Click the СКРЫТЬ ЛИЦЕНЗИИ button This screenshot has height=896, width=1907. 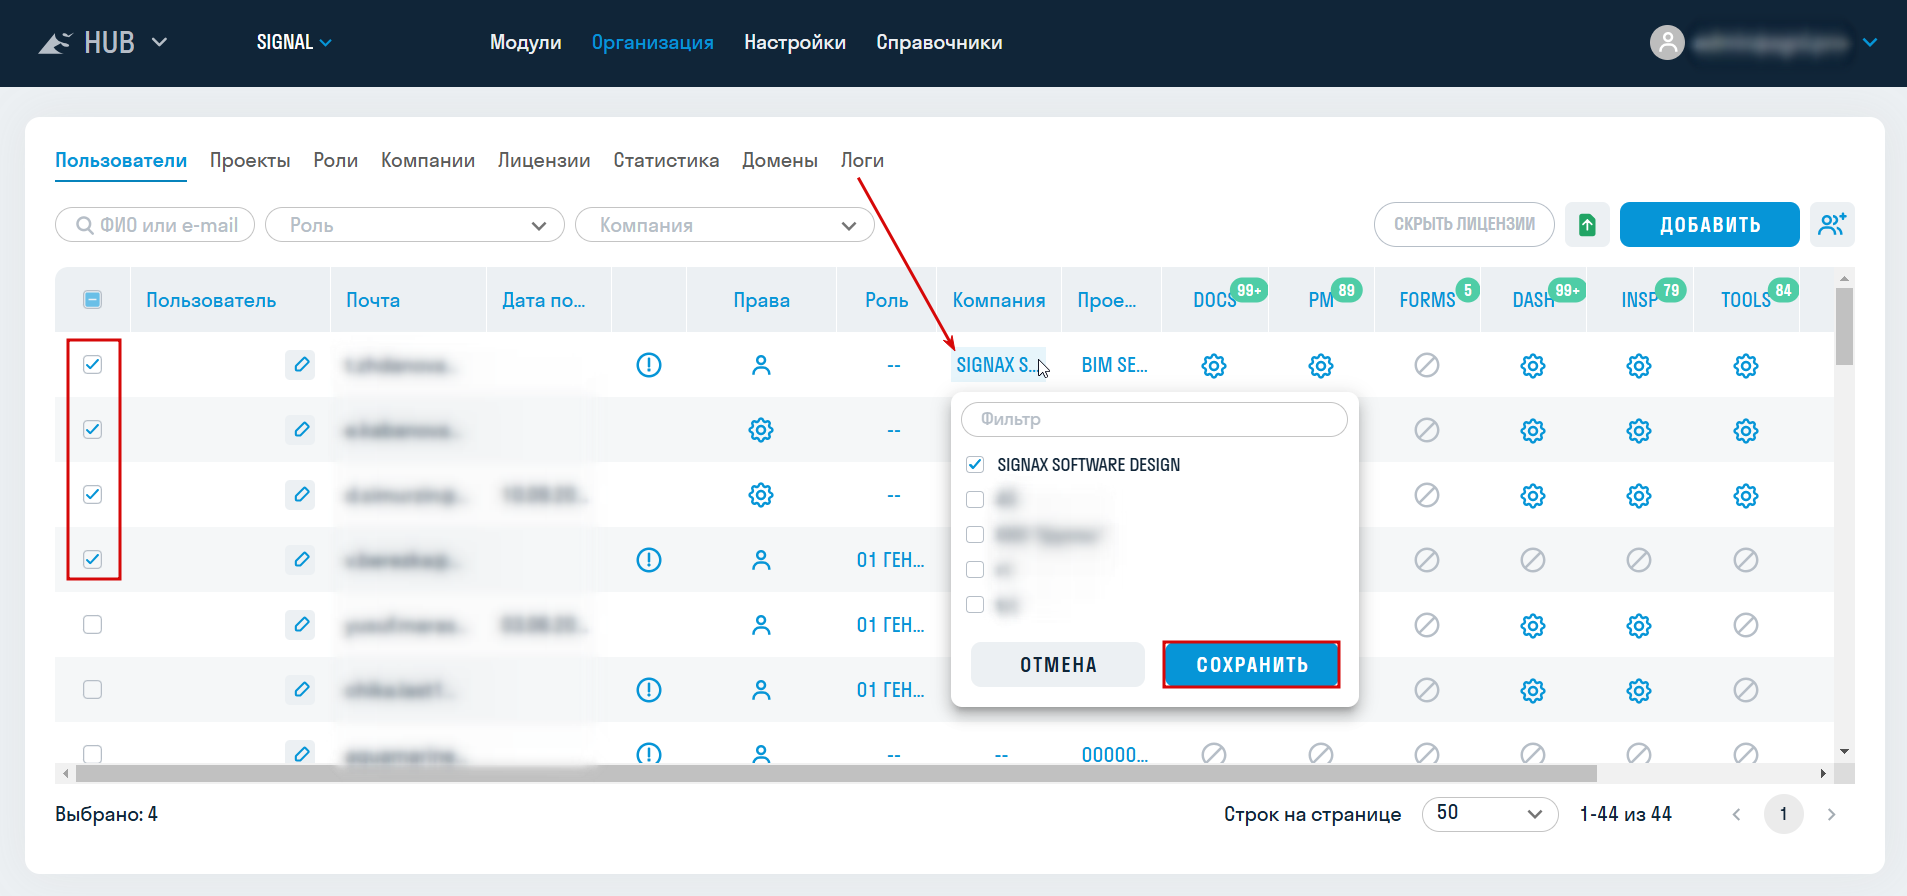(x=1464, y=224)
